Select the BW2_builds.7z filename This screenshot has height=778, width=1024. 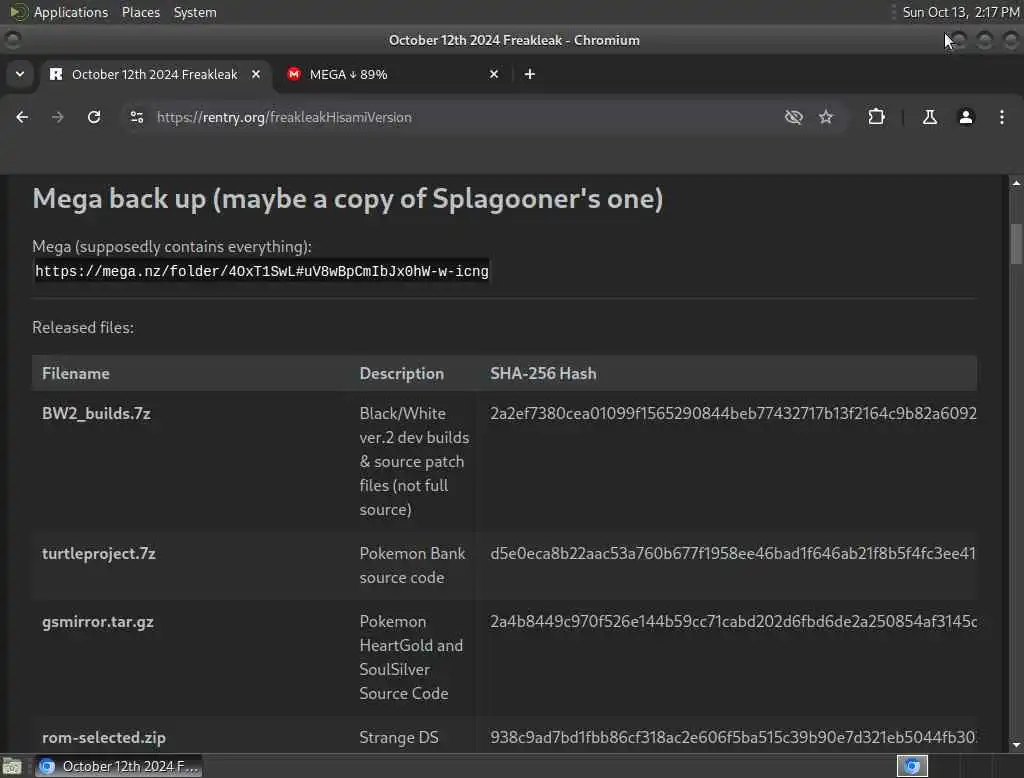96,413
